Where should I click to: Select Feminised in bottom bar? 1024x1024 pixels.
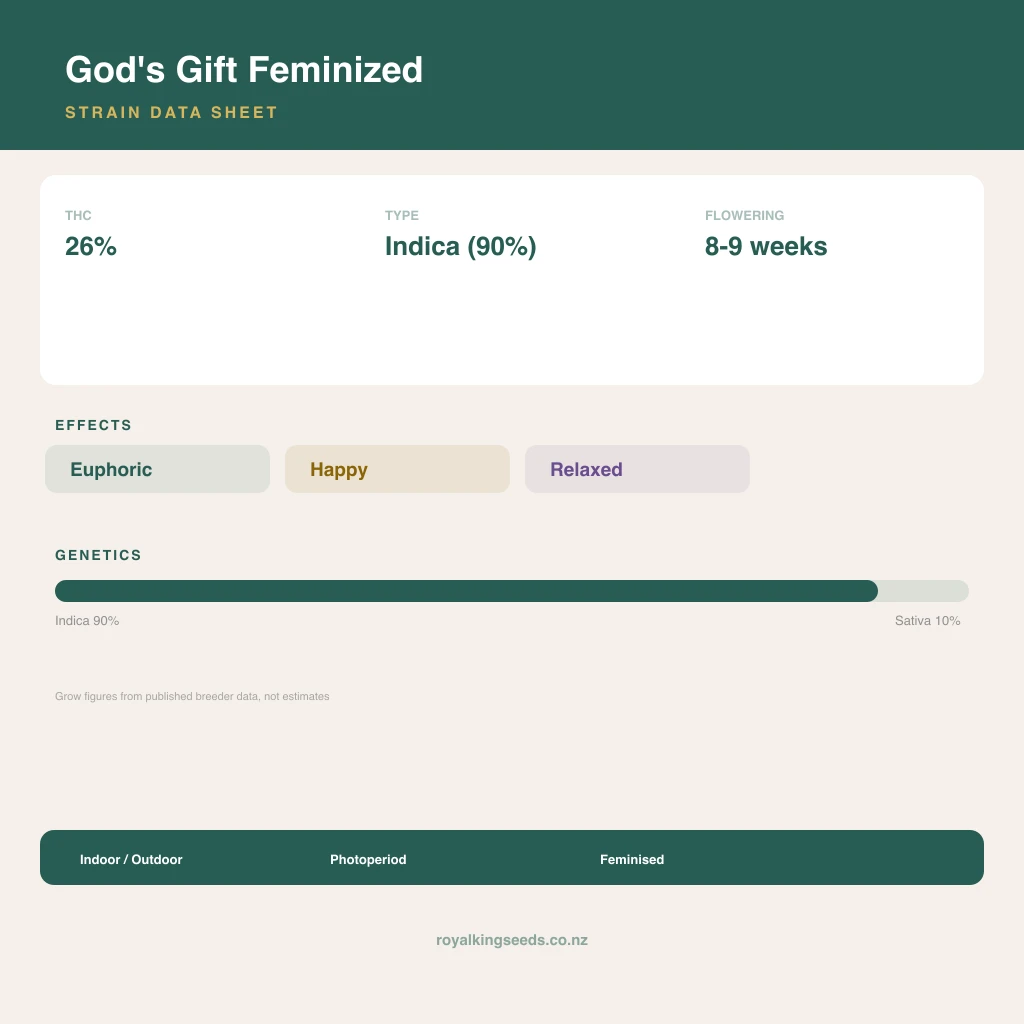coord(632,859)
